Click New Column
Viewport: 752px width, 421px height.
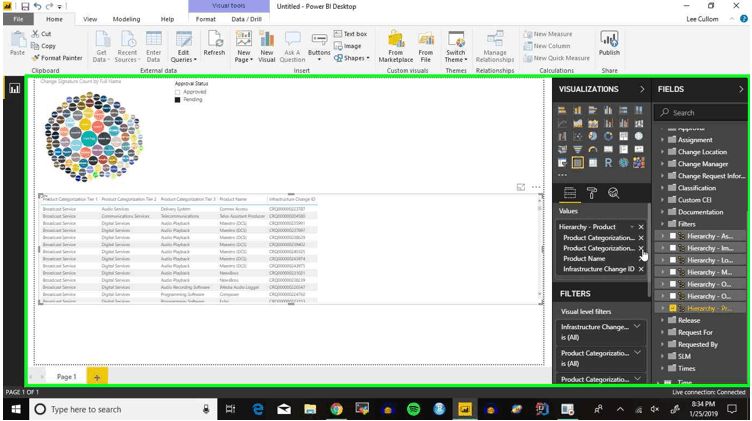[x=547, y=46]
